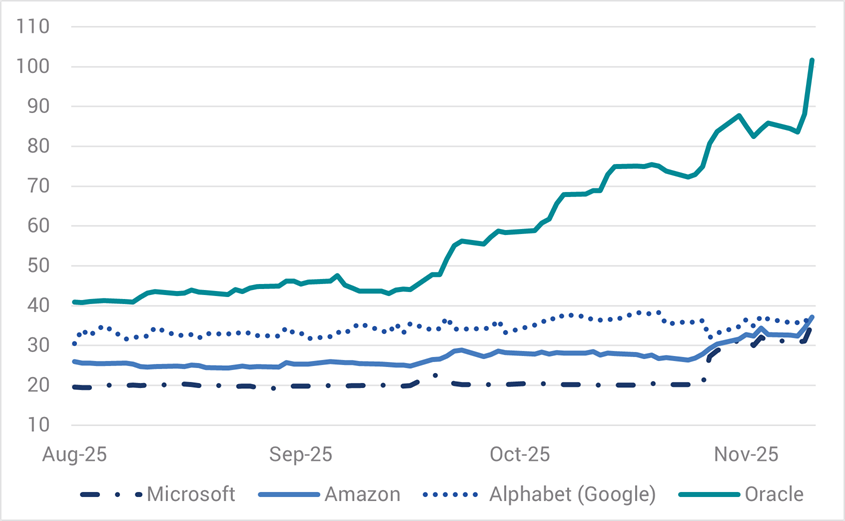
Task: Click the 10 y-axis label
Action: [37, 424]
